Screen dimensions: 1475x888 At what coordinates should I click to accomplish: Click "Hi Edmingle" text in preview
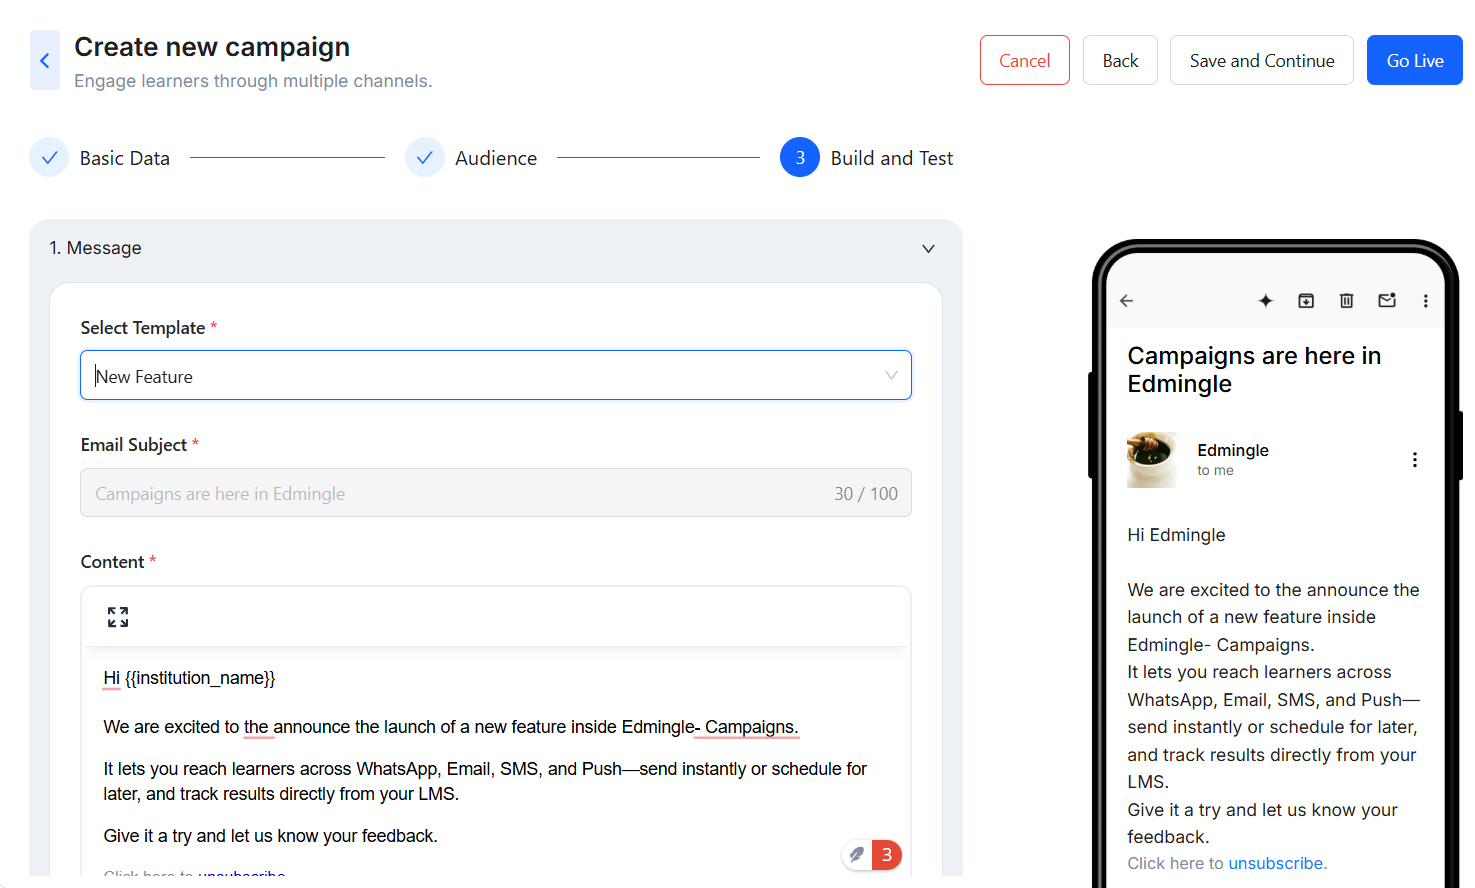tap(1176, 535)
